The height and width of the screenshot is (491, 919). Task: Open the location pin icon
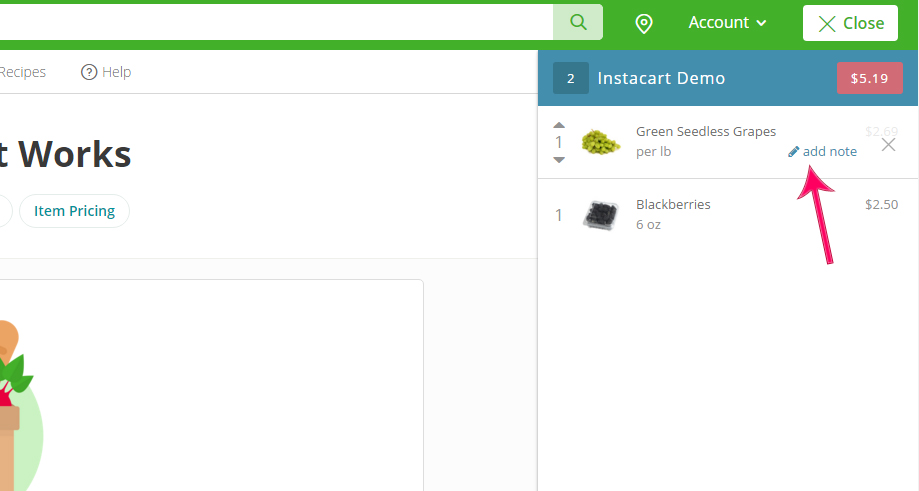[x=644, y=23]
